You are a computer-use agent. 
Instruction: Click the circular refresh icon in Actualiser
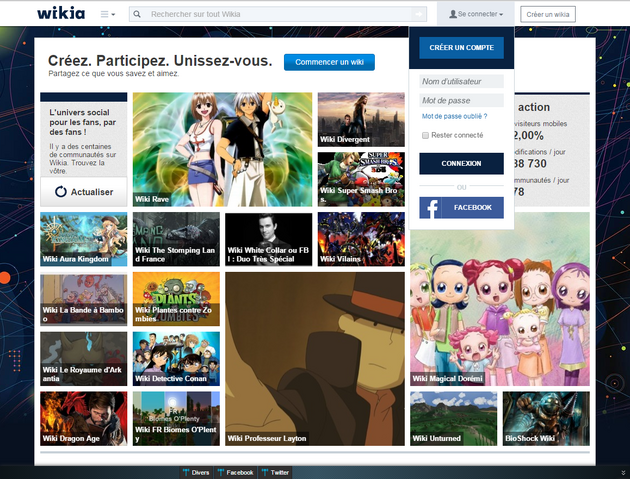[61, 192]
